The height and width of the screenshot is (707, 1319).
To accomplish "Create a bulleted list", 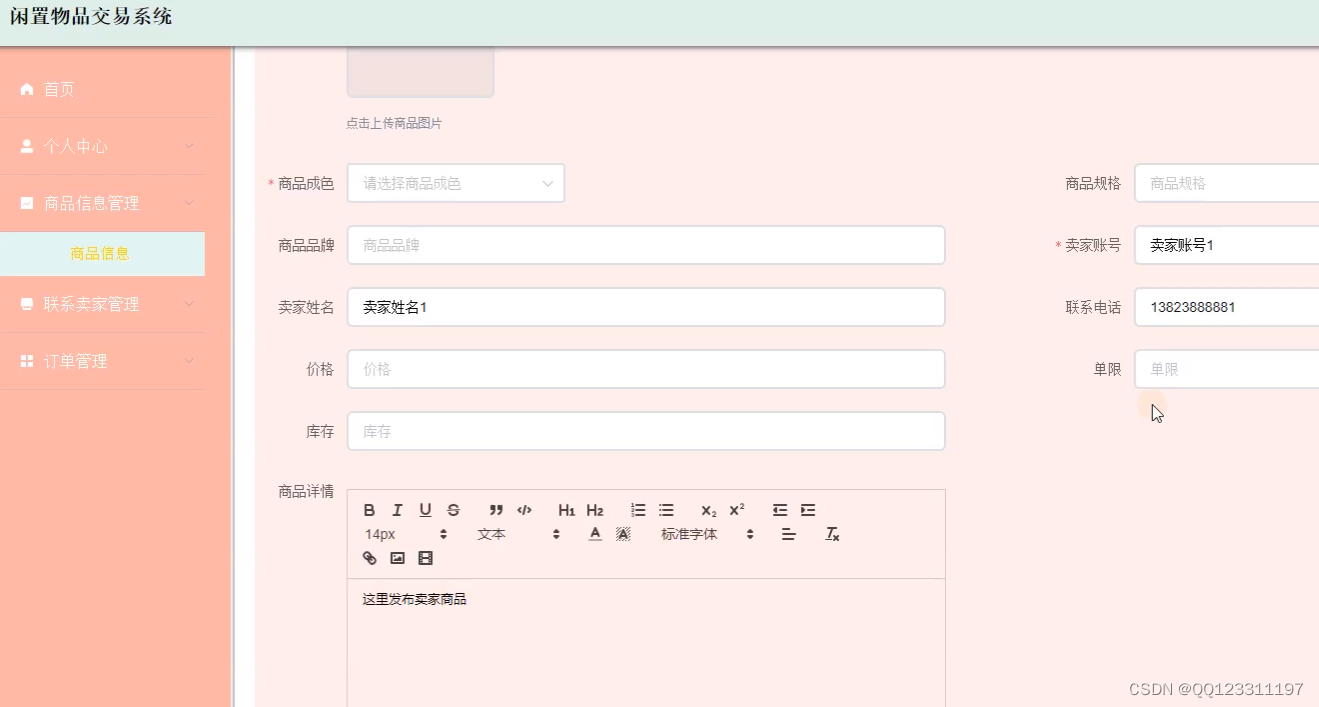I will (x=666, y=510).
